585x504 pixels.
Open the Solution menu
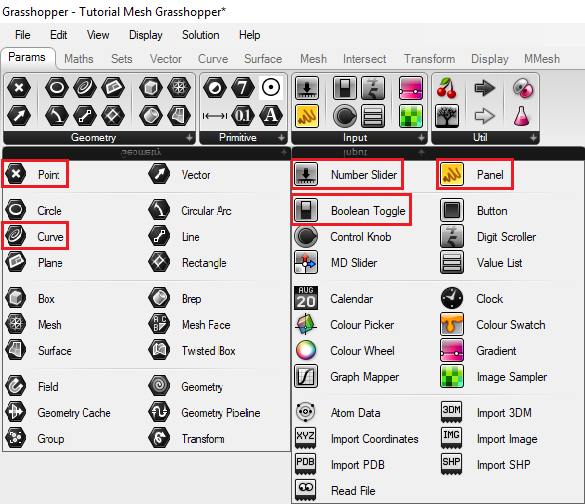click(x=200, y=35)
